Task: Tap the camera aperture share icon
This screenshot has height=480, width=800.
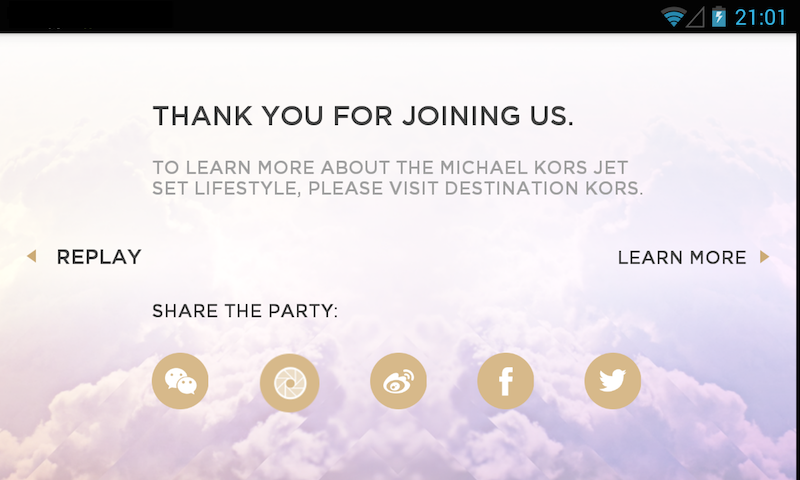Action: coord(289,382)
